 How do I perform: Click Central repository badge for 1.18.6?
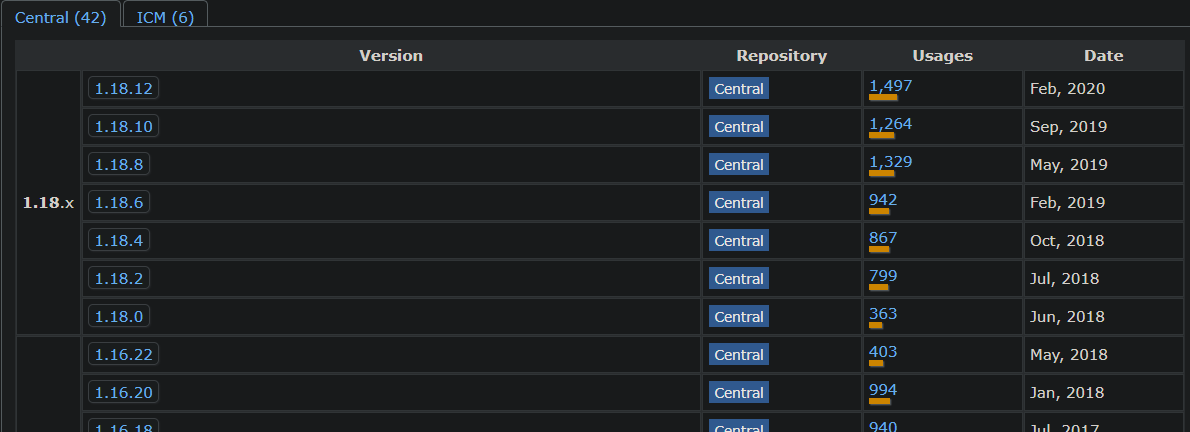[738, 202]
